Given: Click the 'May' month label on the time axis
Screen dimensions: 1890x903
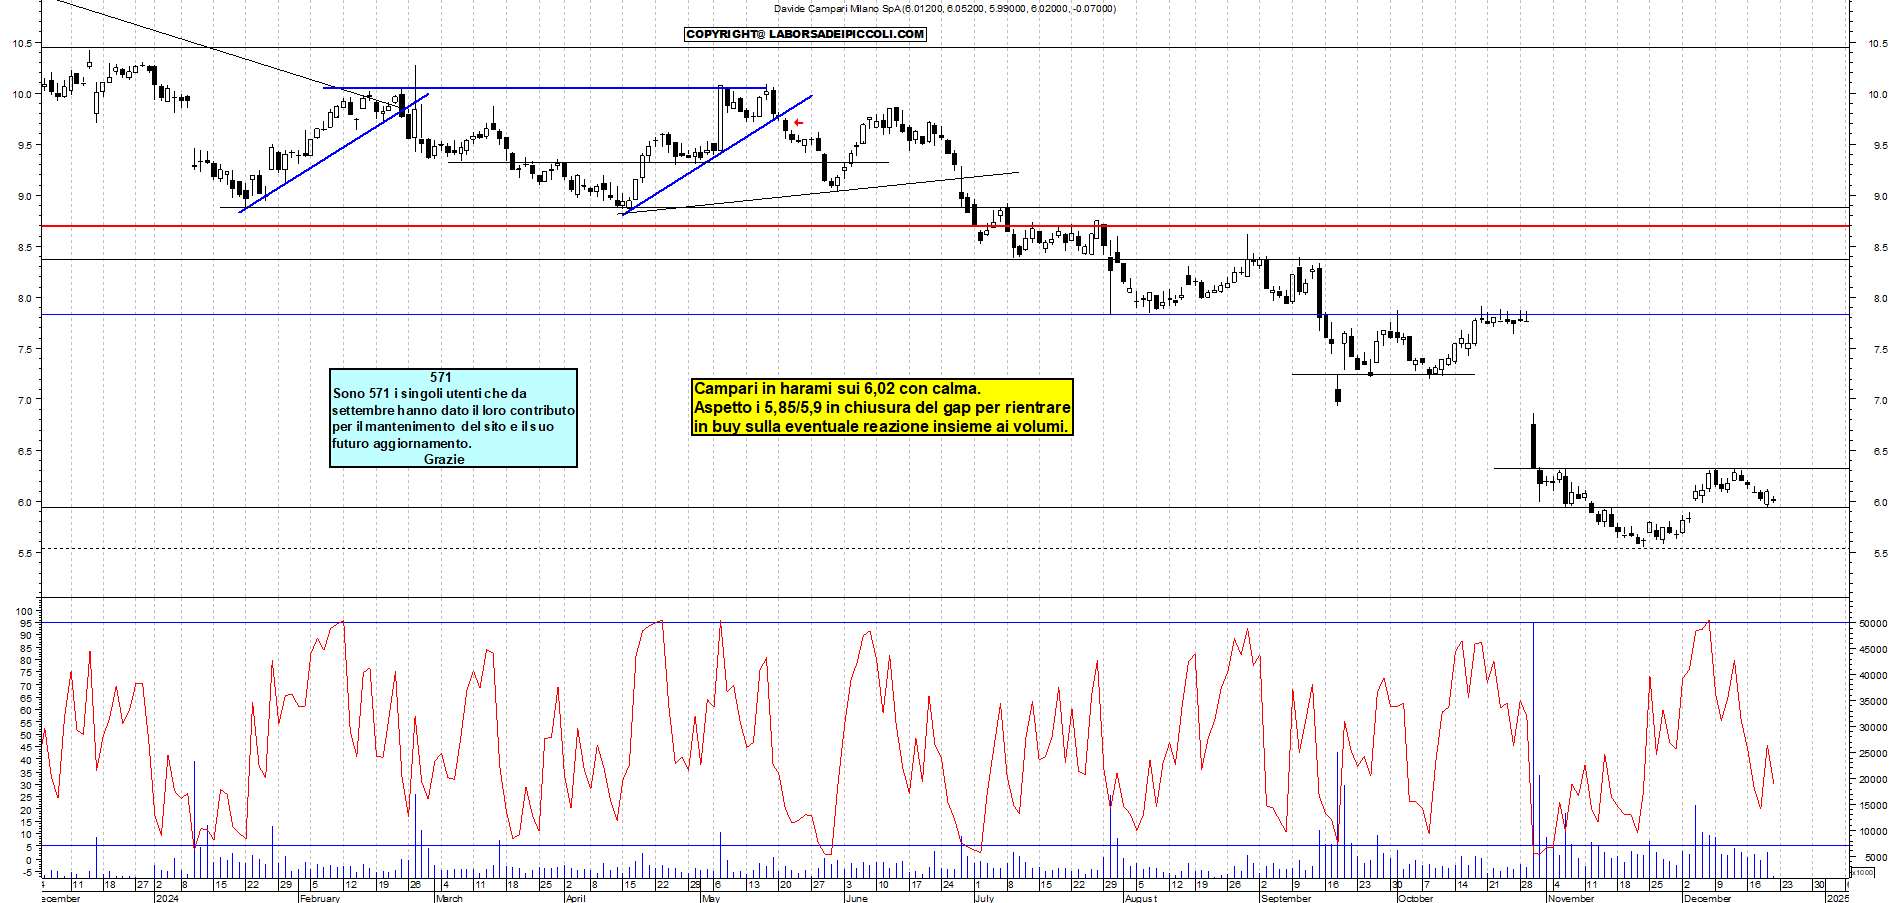Looking at the screenshot, I should tap(711, 898).
